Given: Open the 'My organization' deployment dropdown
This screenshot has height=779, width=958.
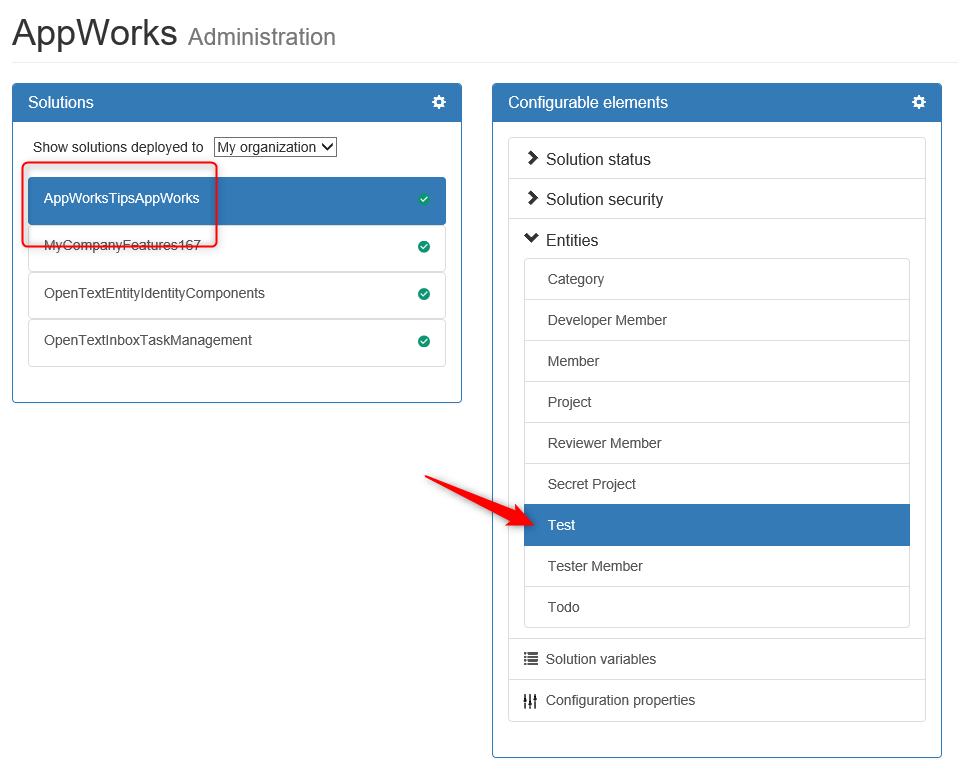Looking at the screenshot, I should (275, 147).
